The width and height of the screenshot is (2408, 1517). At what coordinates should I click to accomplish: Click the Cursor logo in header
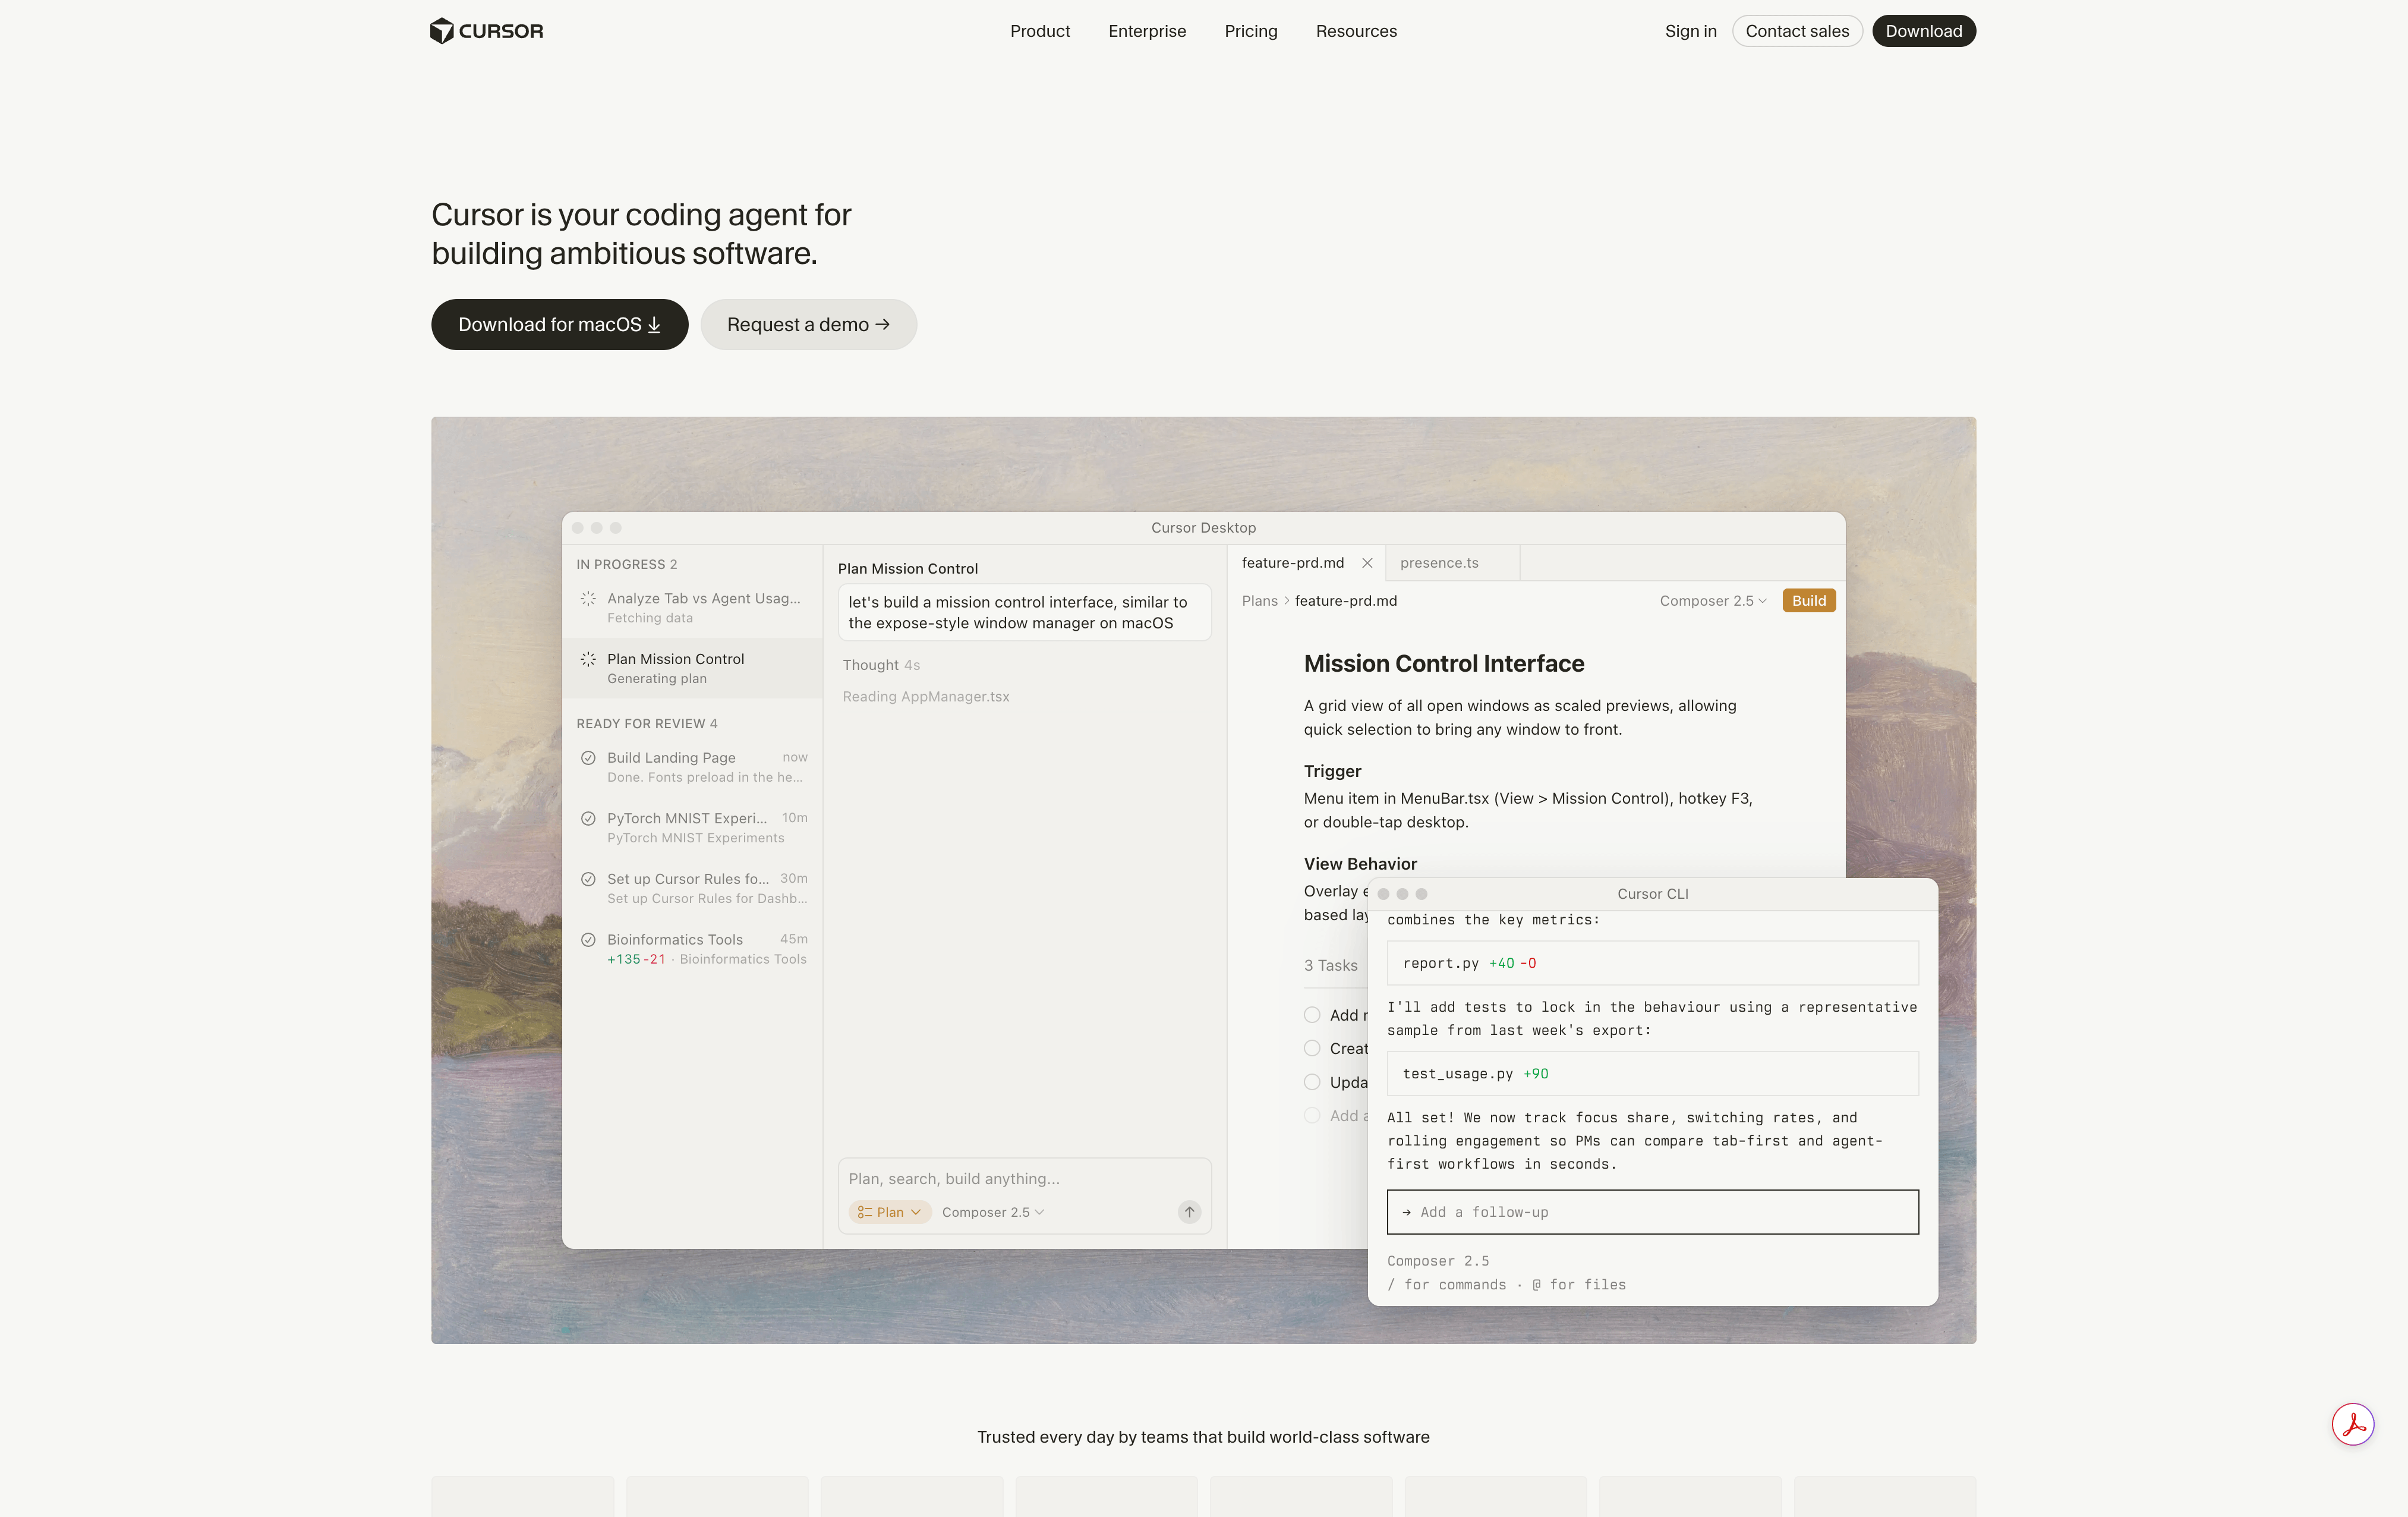pyautogui.click(x=487, y=31)
